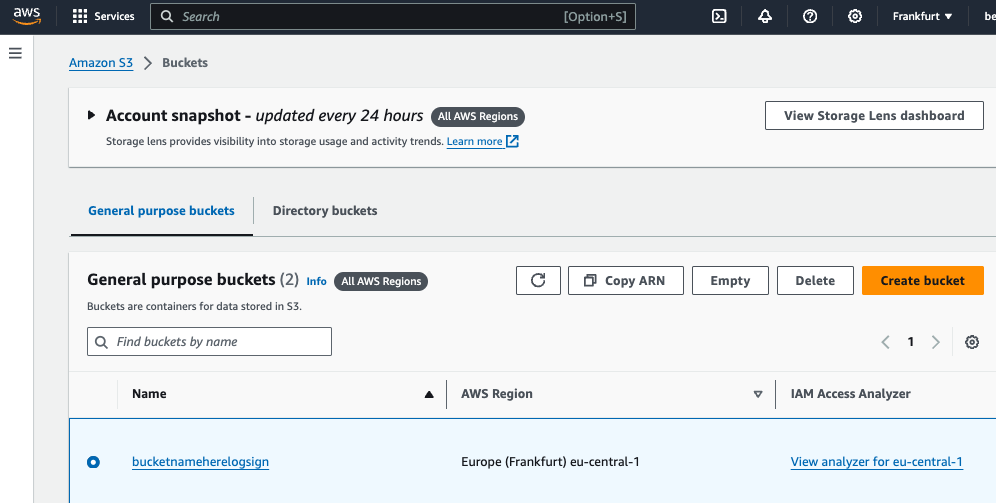Click the Find buckets by name field
The image size is (996, 503).
210,342
